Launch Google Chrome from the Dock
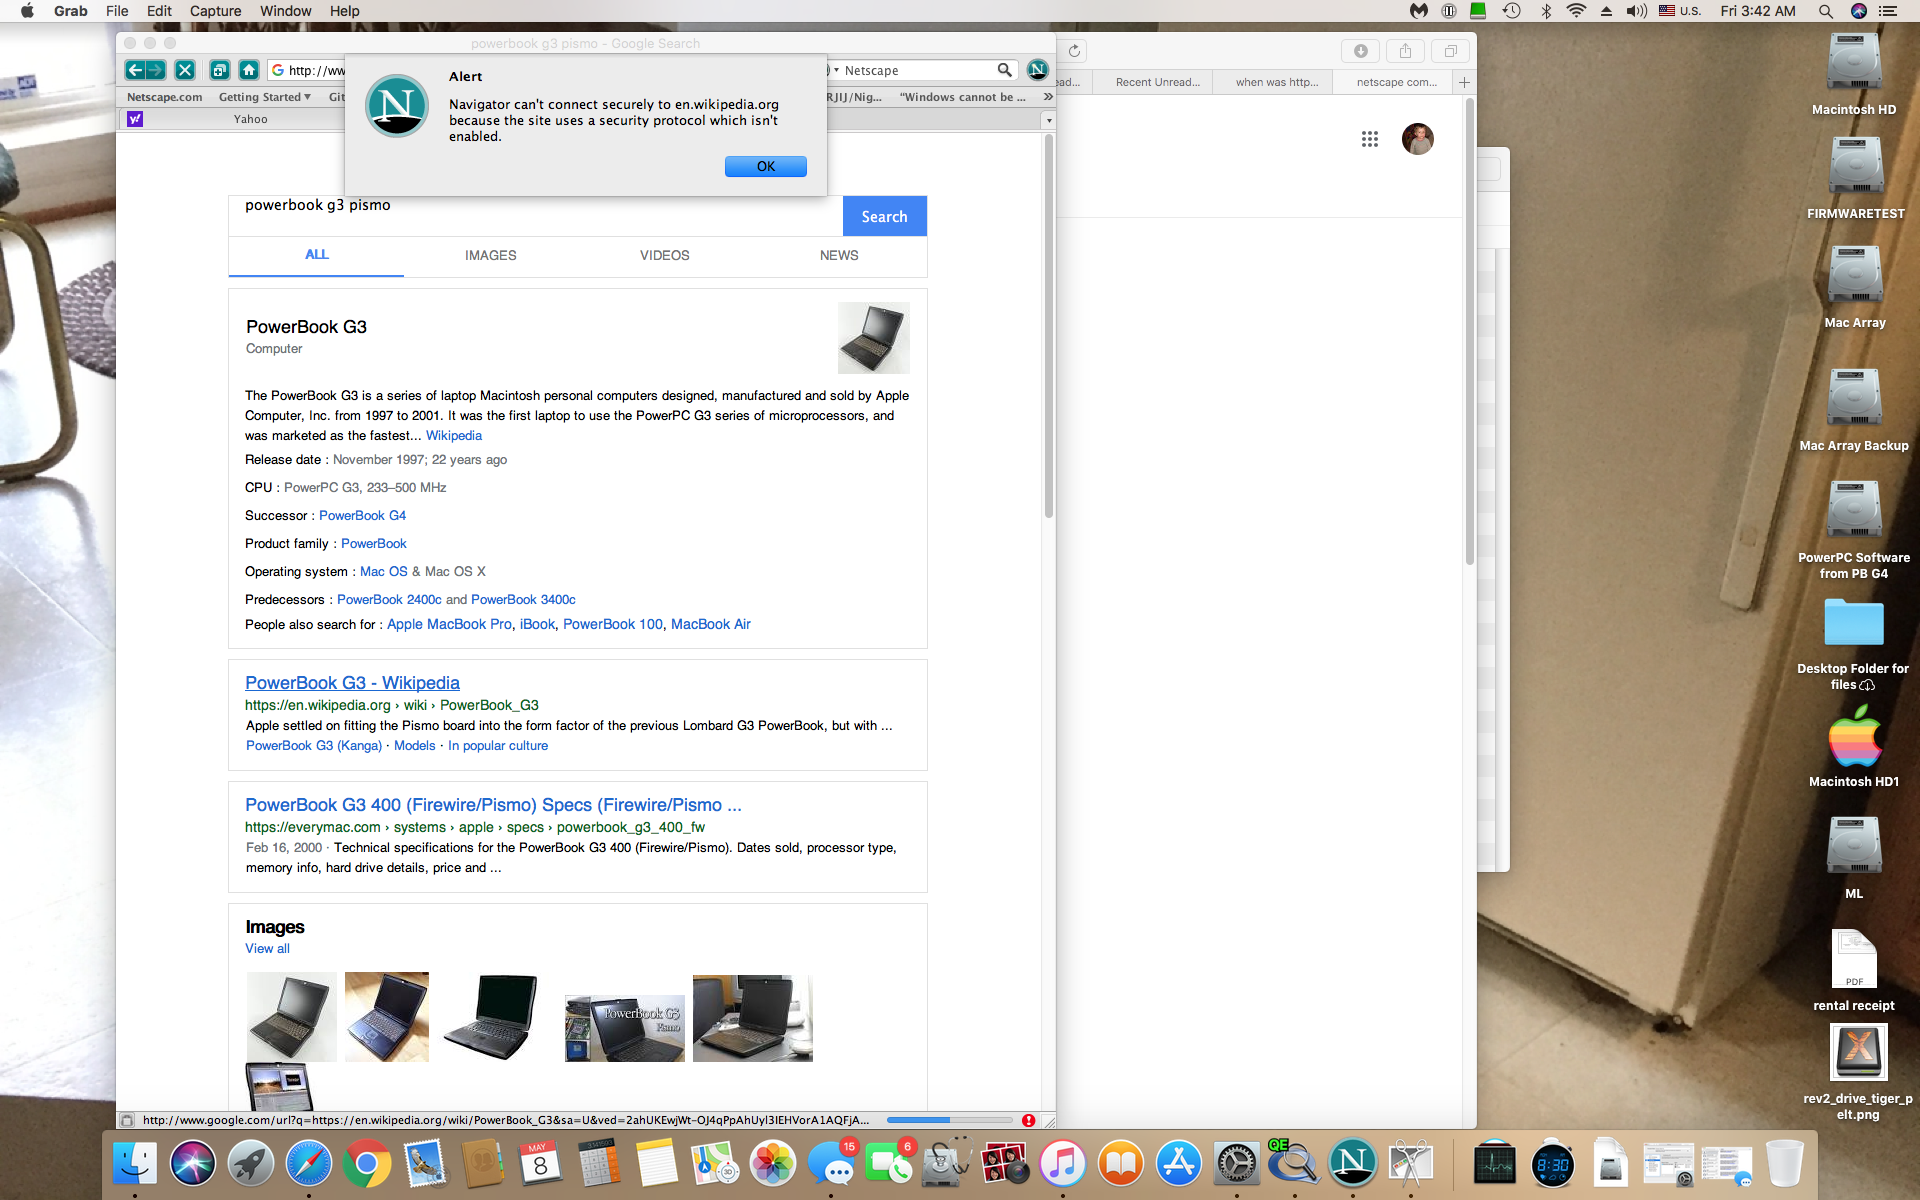Image resolution: width=1920 pixels, height=1200 pixels. point(367,1164)
